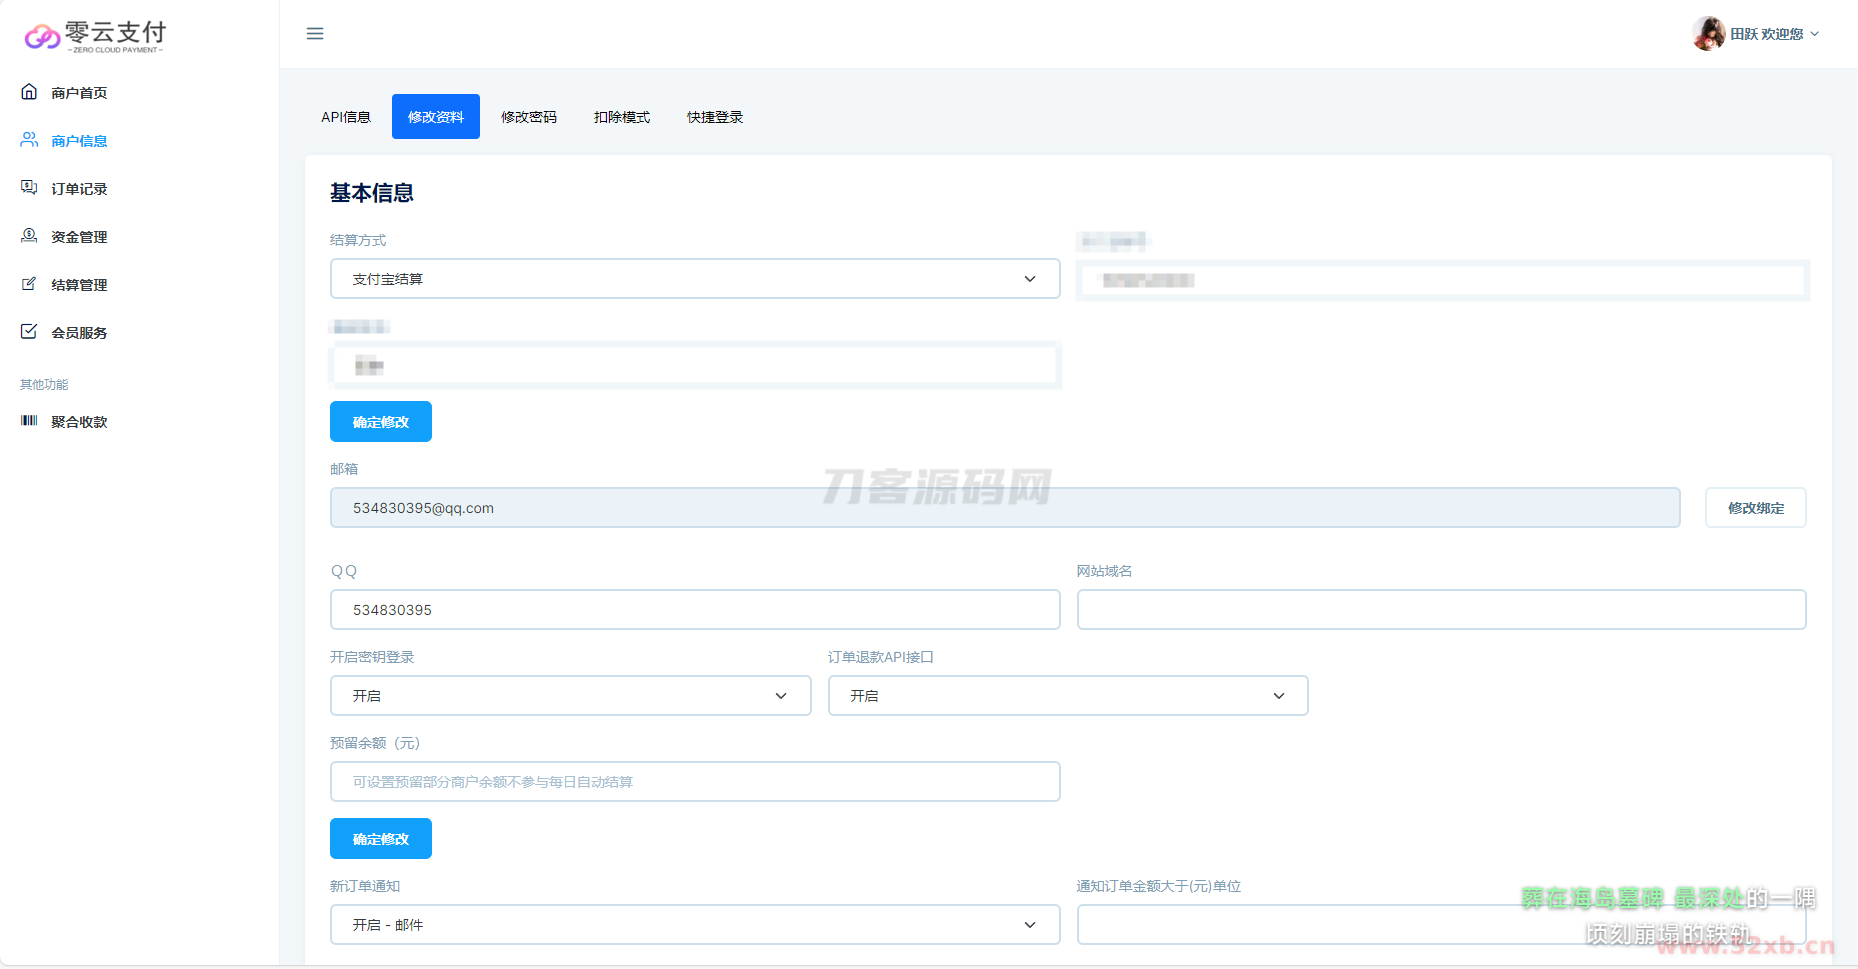1858x969 pixels.
Task: Click the 修改绑定 button next to email
Action: (1755, 508)
